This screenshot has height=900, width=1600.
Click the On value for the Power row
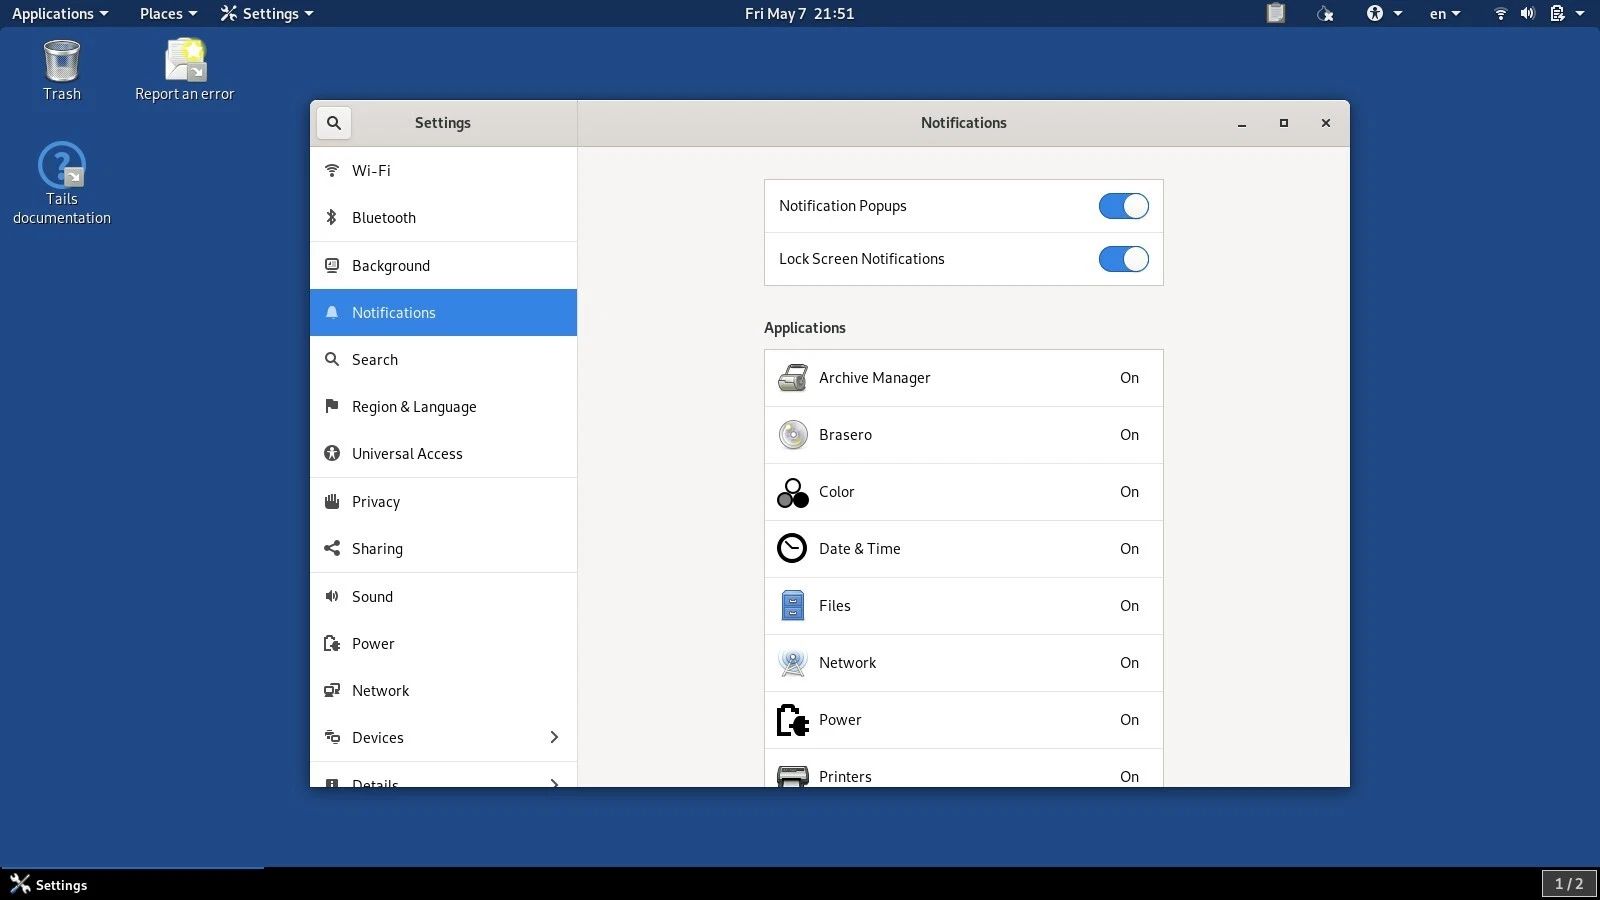[x=1129, y=720]
